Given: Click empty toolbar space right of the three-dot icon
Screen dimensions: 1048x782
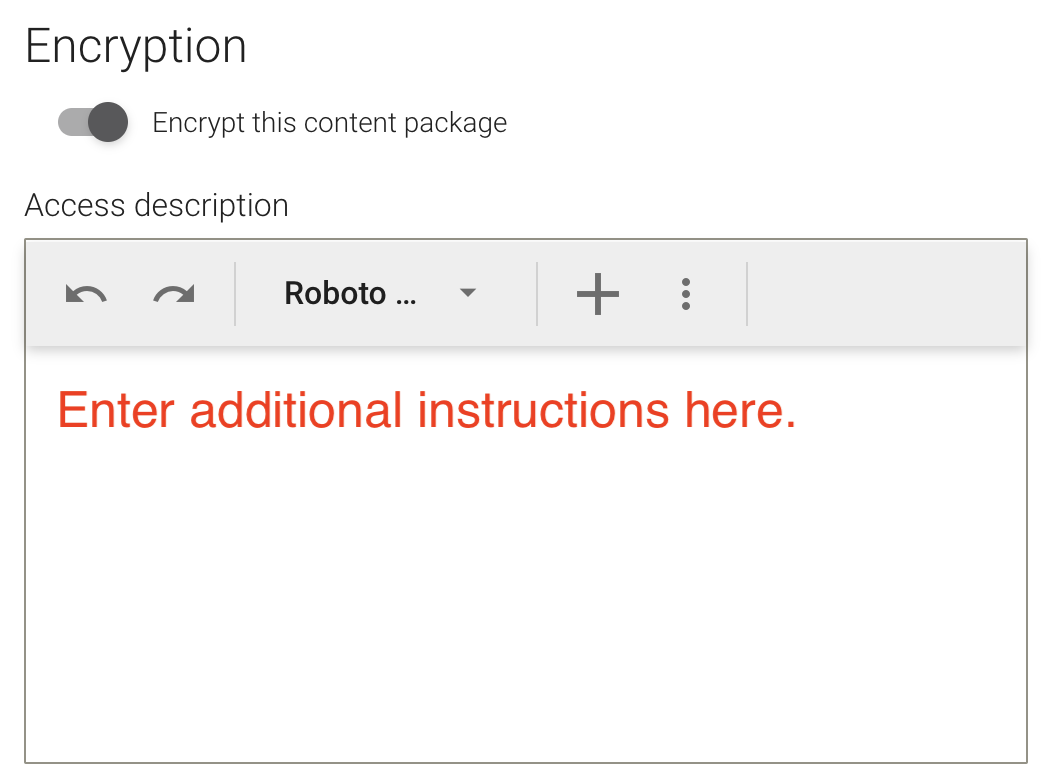Looking at the screenshot, I should [886, 294].
